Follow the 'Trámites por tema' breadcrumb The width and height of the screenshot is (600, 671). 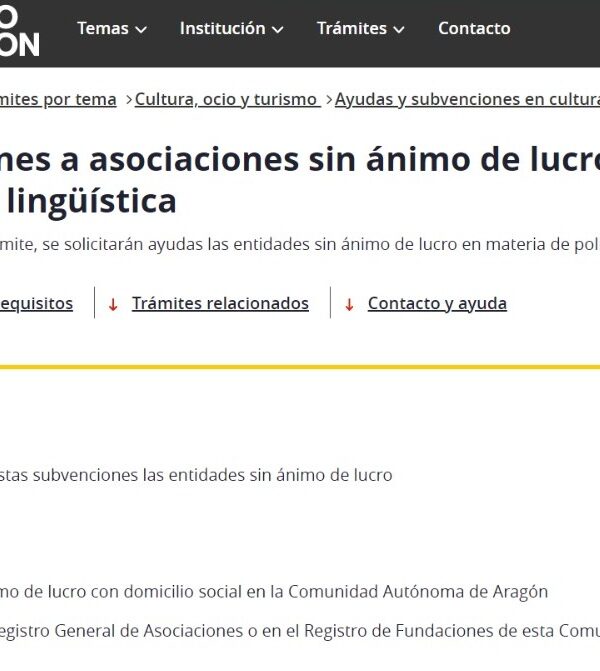(58, 99)
